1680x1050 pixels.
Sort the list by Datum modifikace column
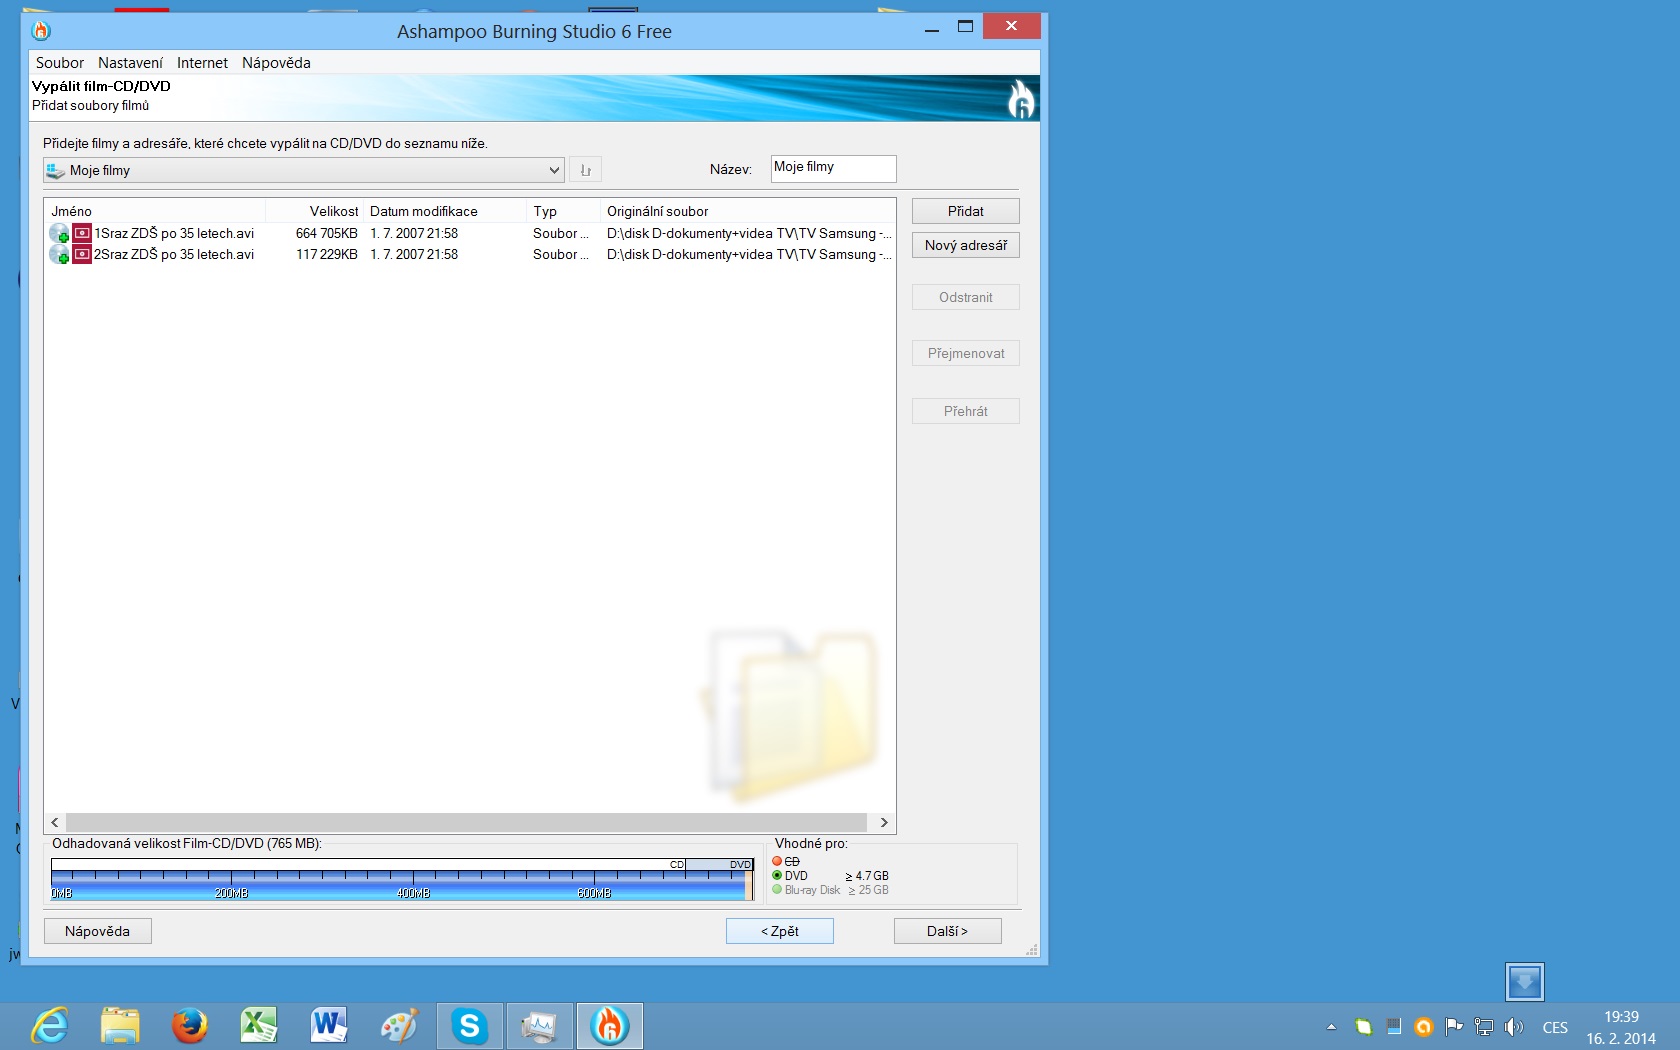(x=445, y=211)
